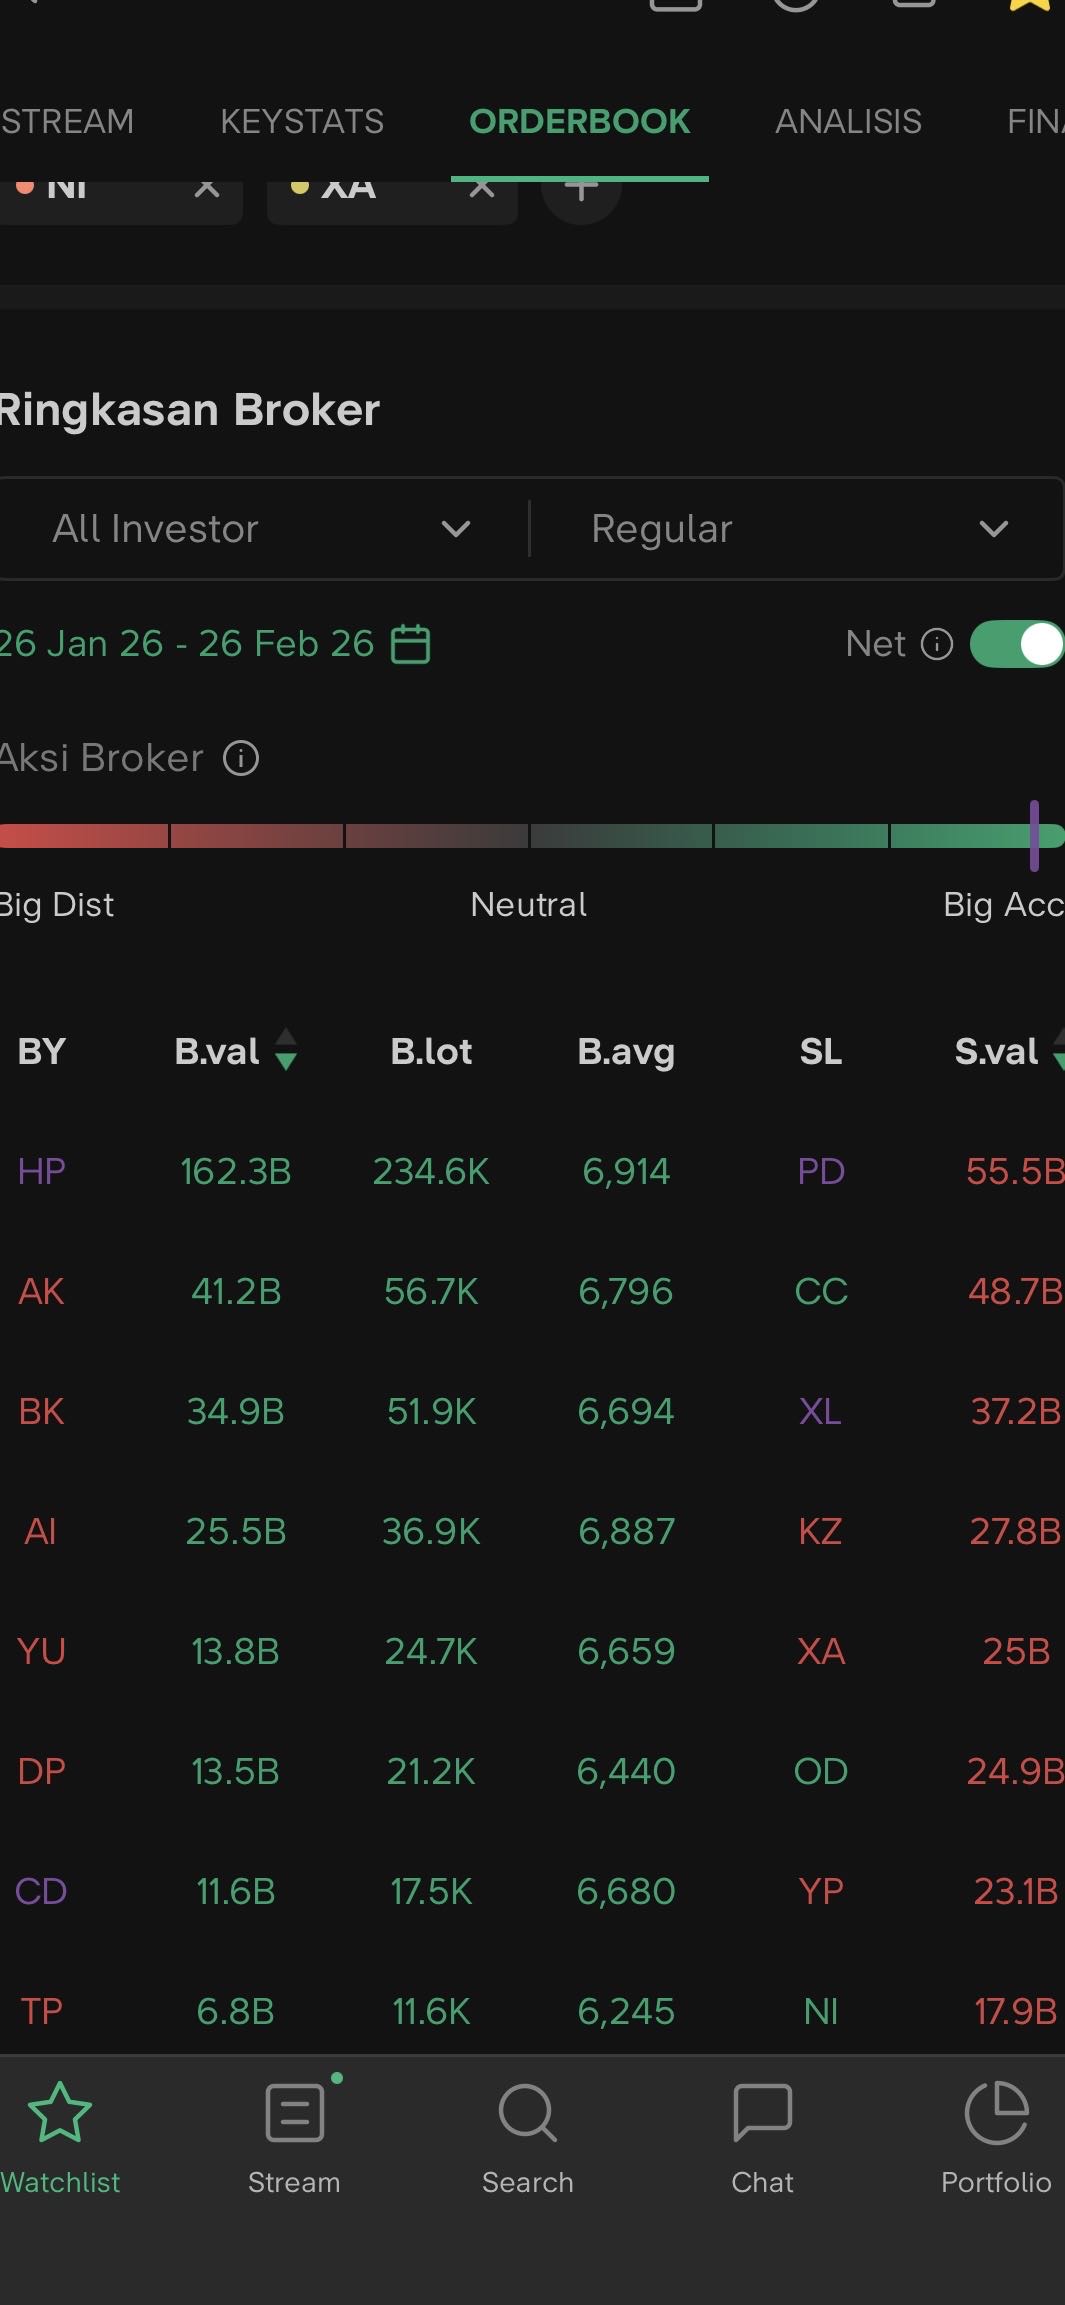Switch to the ANALISIS tab
The height and width of the screenshot is (2305, 1065).
[x=848, y=122]
